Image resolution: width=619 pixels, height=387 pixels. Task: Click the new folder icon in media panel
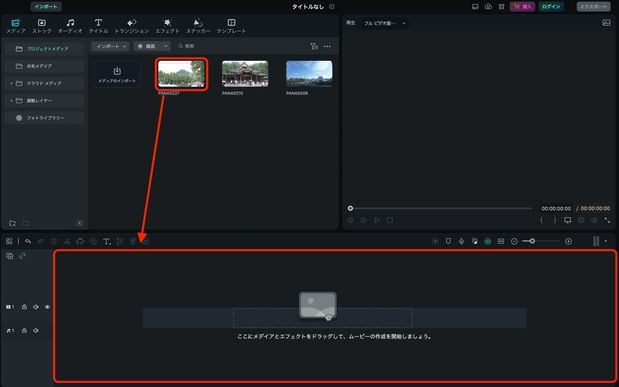[12, 223]
